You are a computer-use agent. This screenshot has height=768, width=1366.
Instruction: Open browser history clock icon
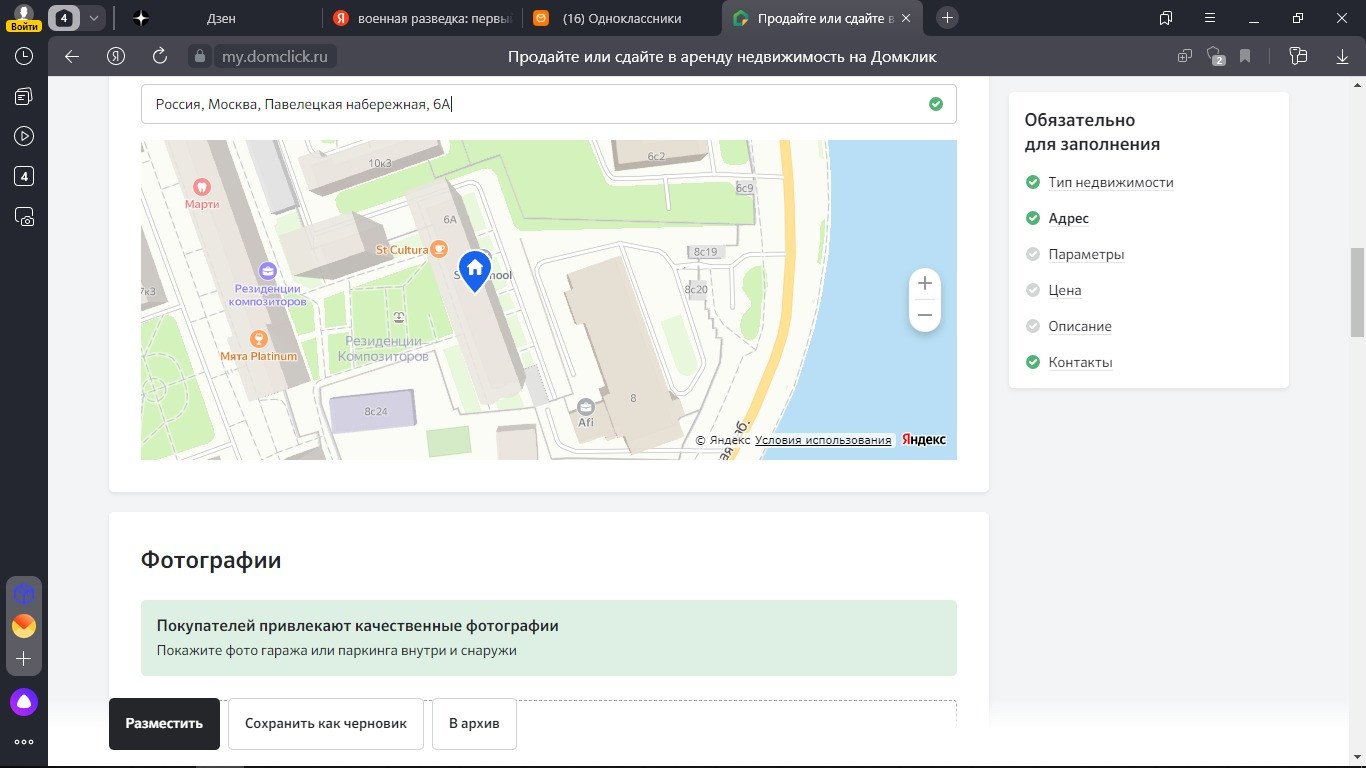[24, 57]
